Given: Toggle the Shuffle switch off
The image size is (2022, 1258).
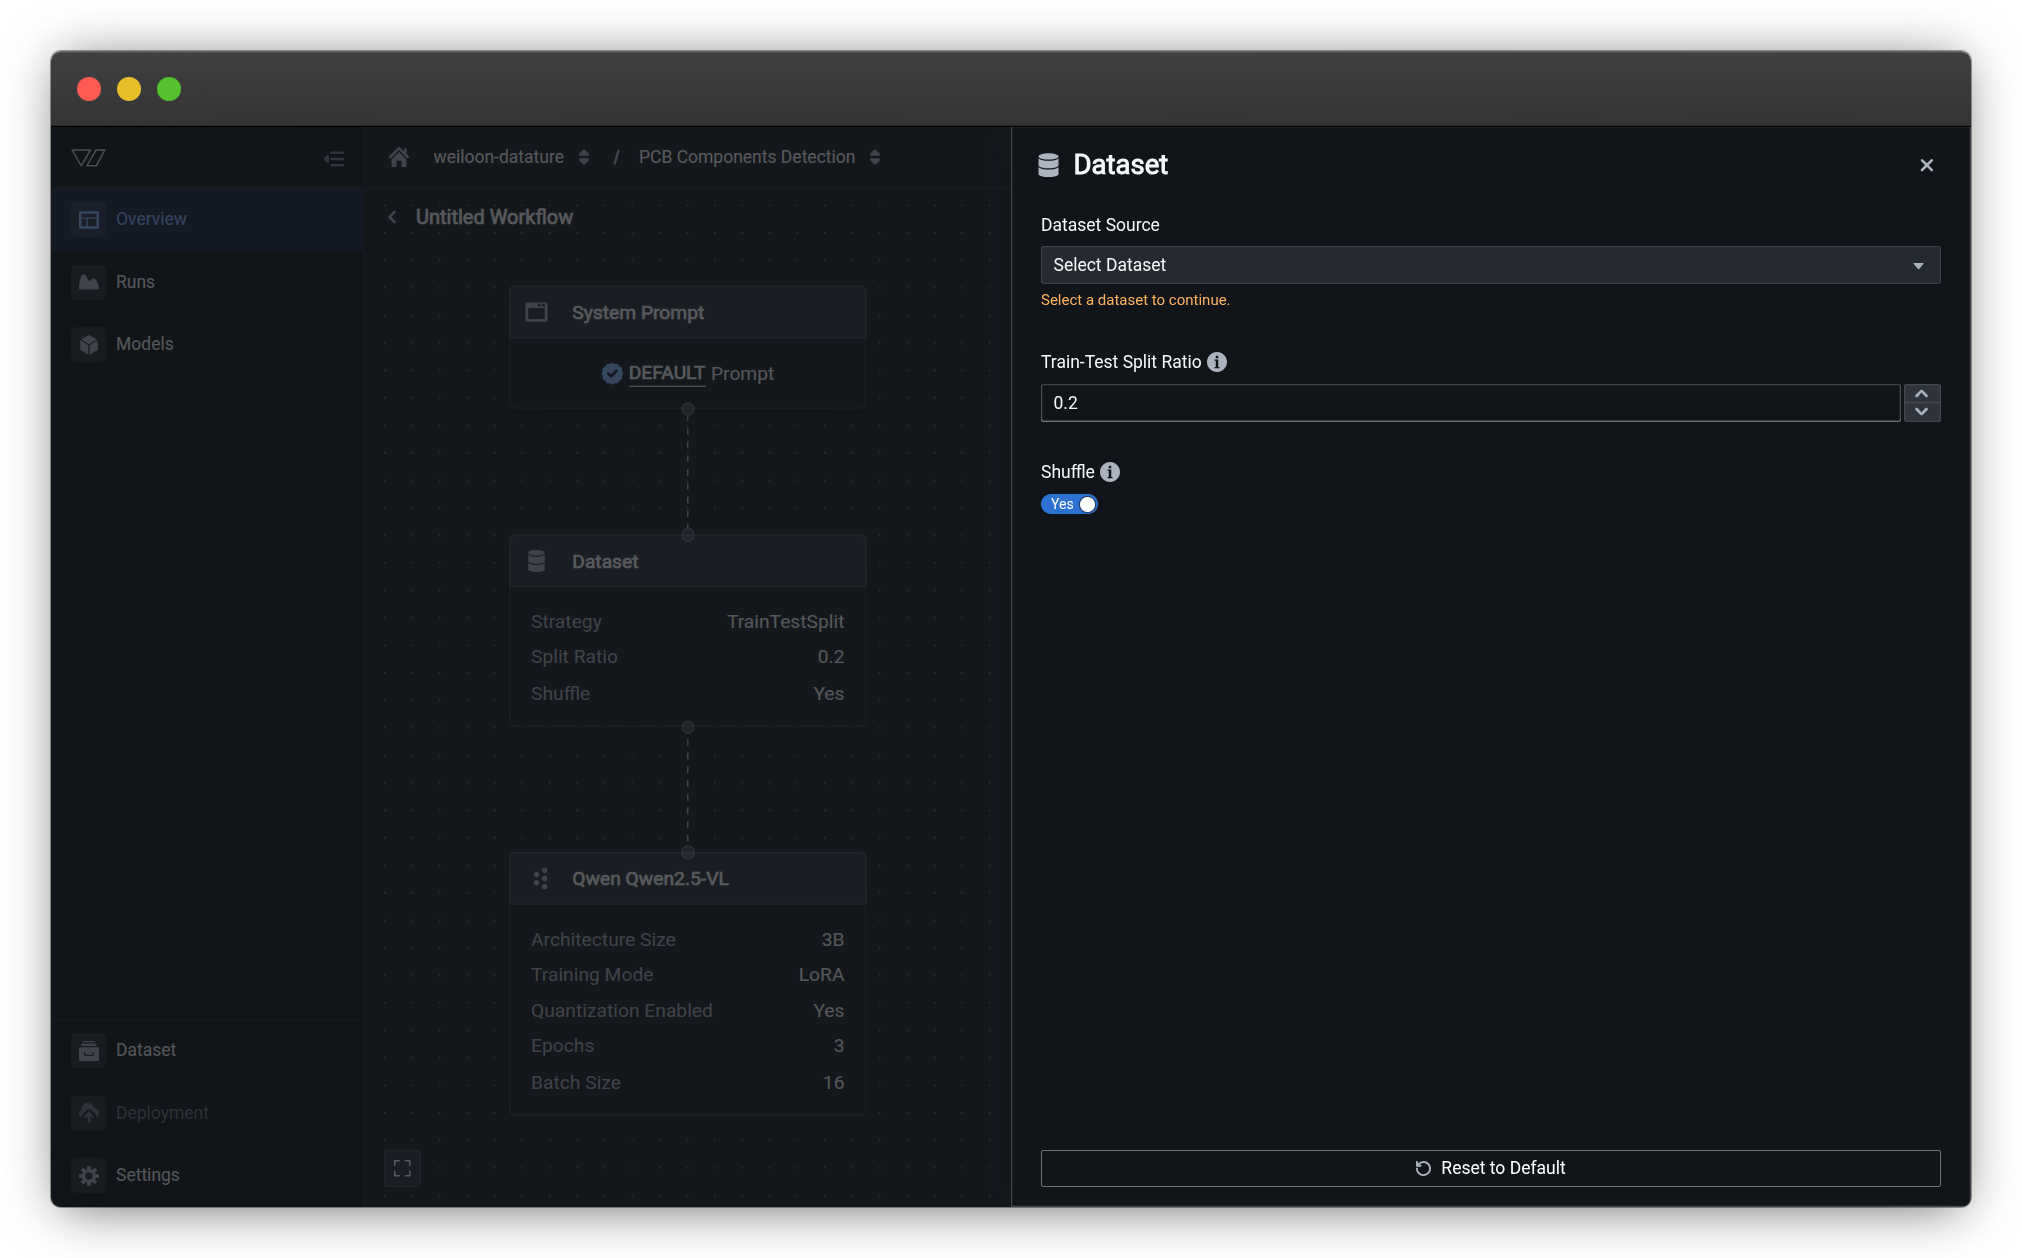Looking at the screenshot, I should [1069, 504].
